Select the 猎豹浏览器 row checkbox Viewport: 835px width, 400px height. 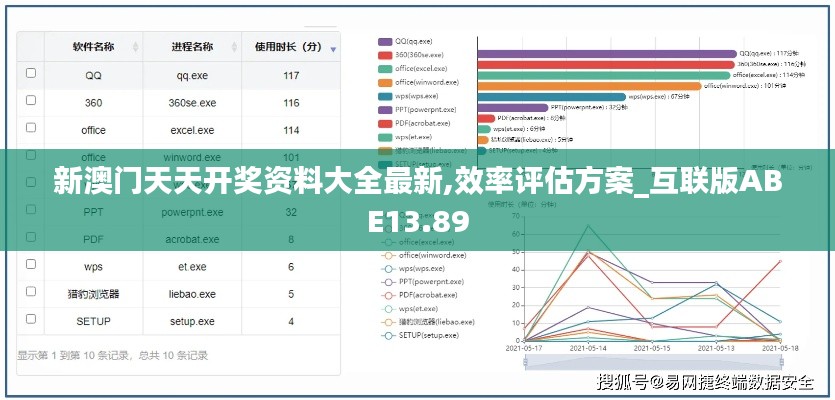[x=31, y=291]
